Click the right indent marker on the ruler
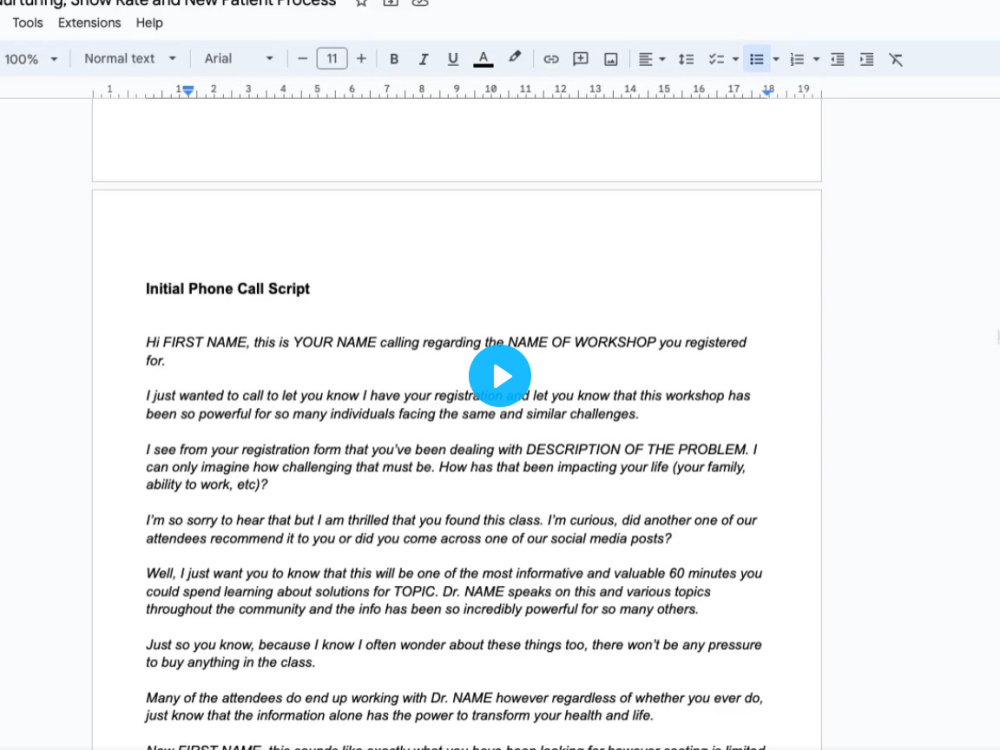This screenshot has height=750, width=1000. click(767, 92)
